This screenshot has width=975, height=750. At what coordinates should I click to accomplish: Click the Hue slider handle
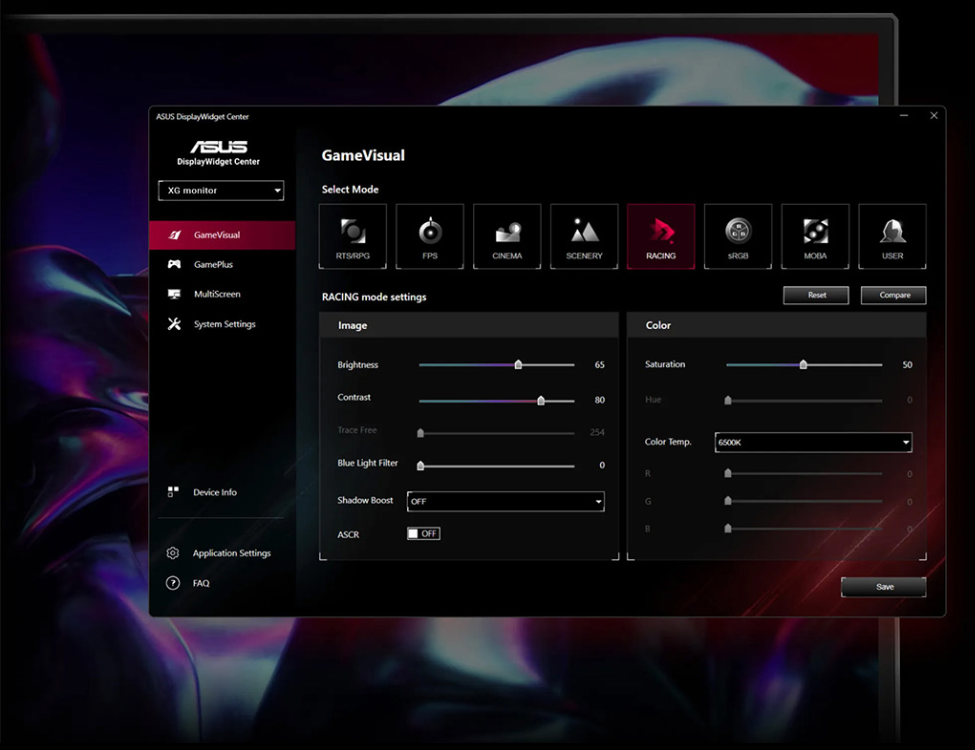point(728,400)
